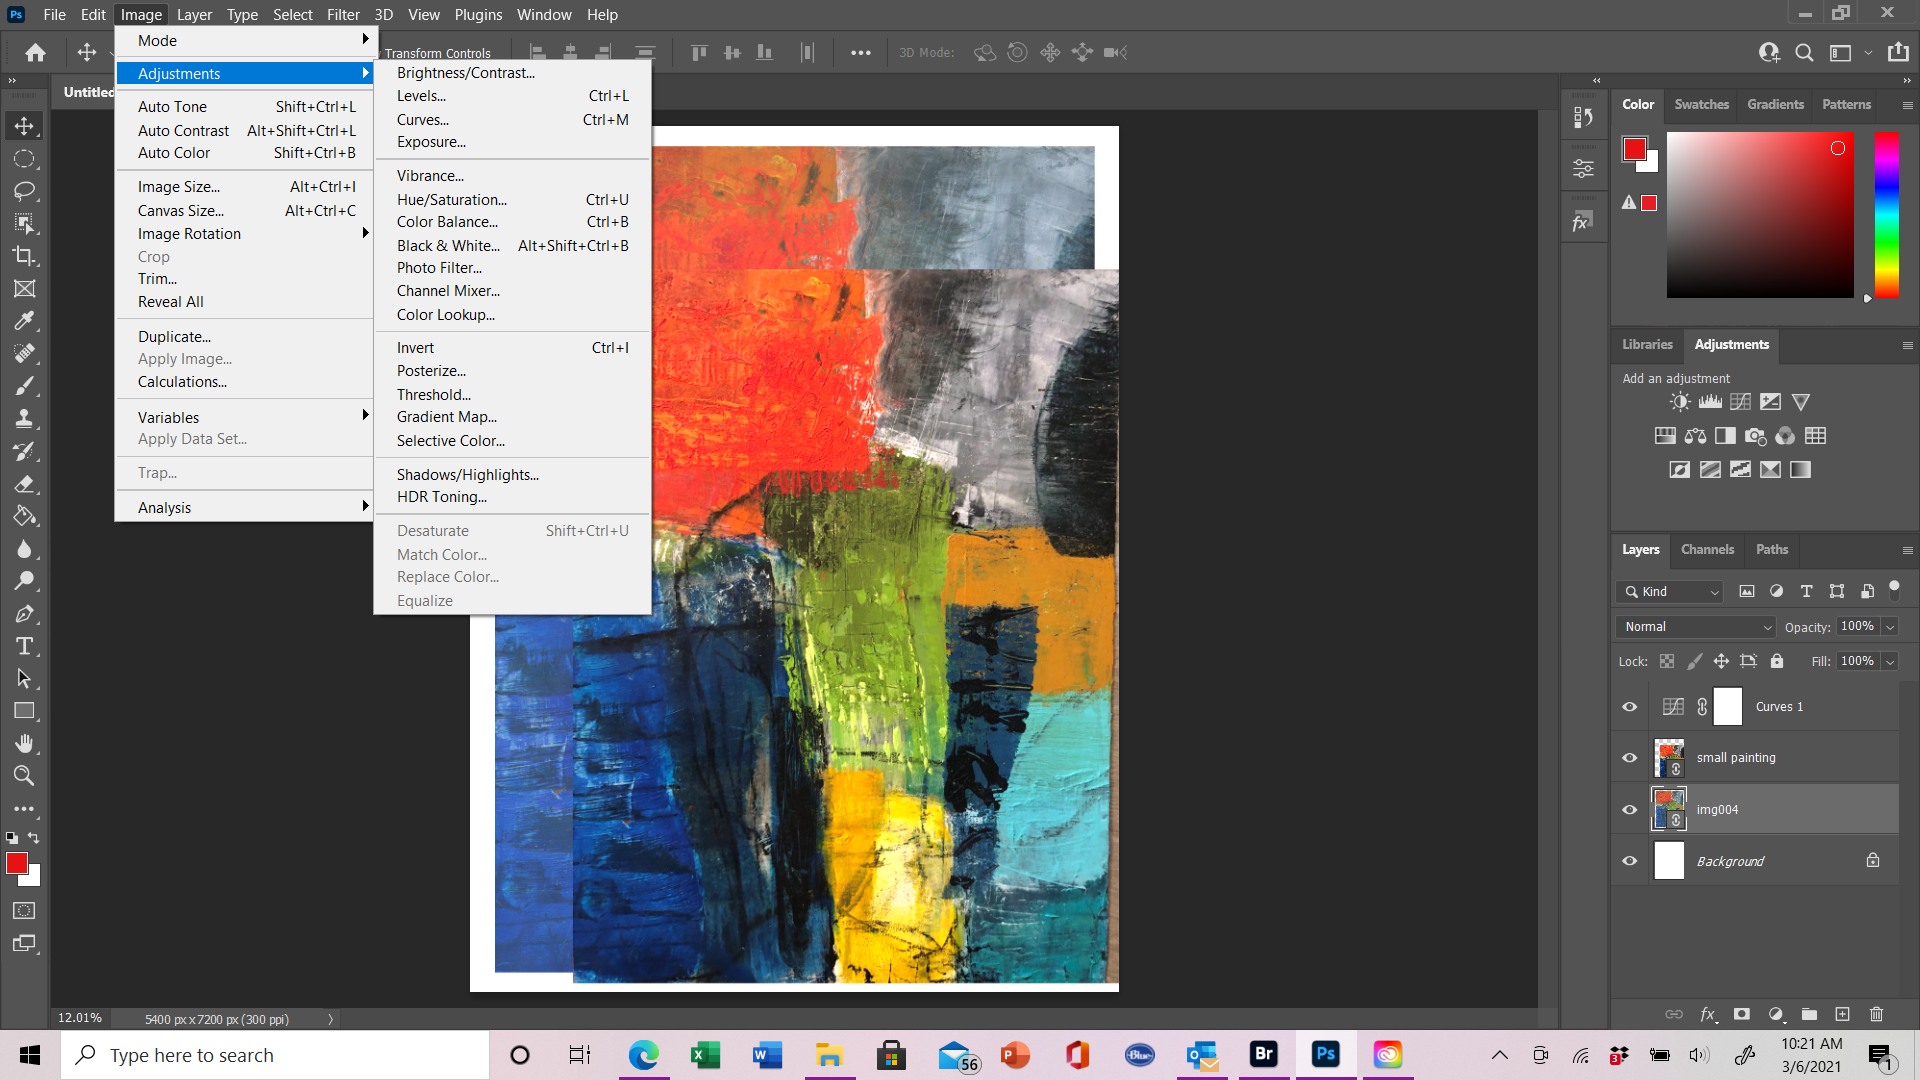
Task: Select the Eyedropper tool
Action: point(25,321)
